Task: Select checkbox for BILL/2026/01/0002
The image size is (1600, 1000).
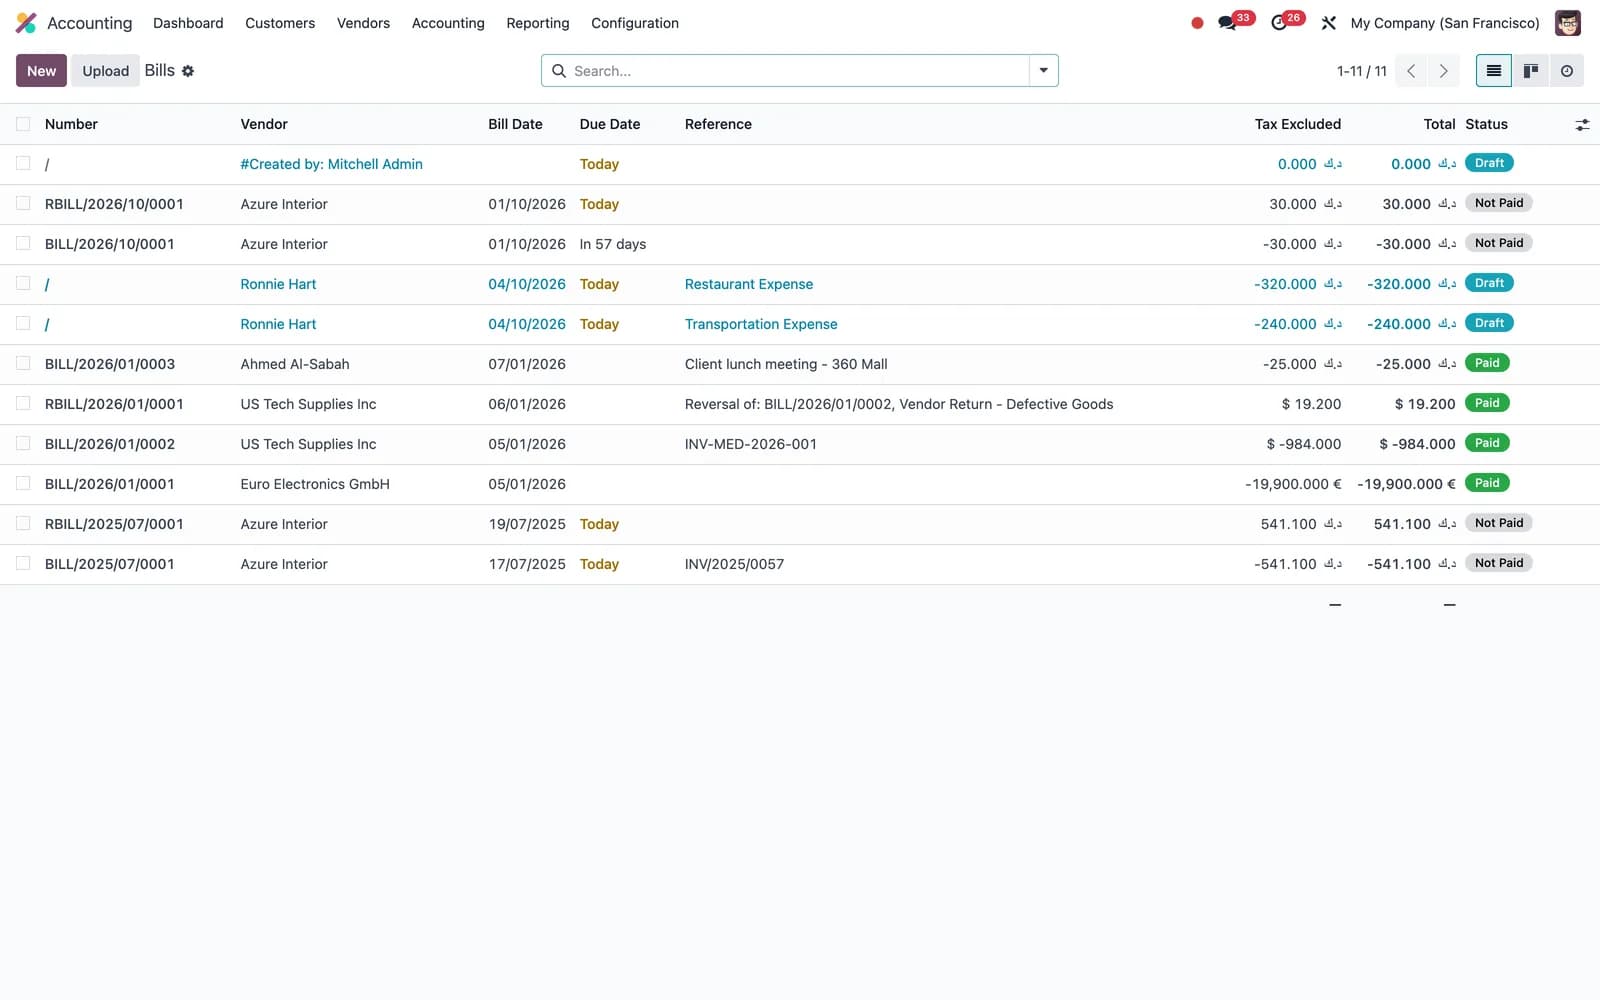Action: point(23,443)
